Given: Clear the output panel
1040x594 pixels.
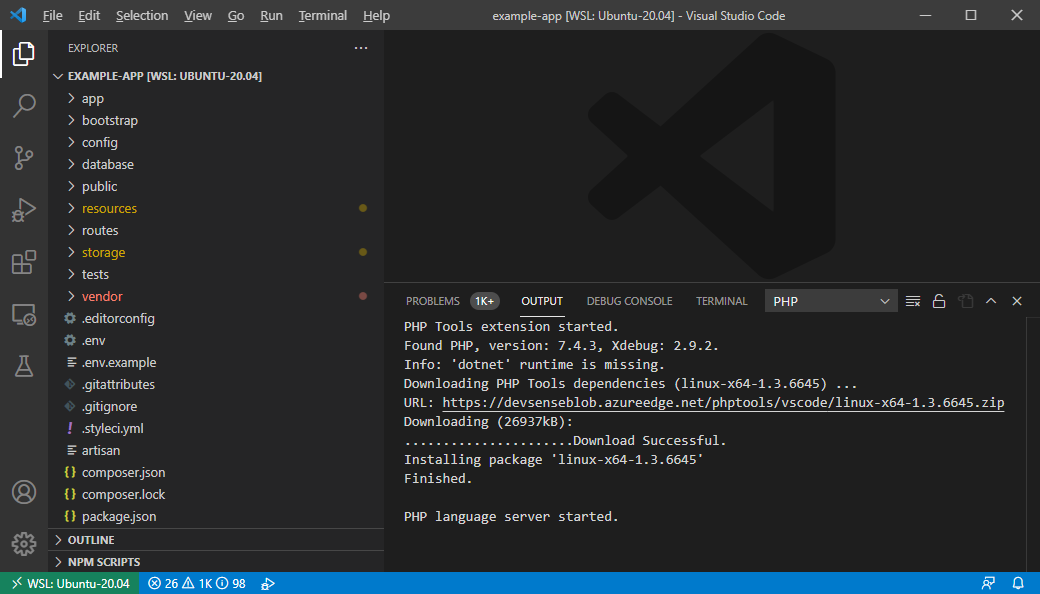Looking at the screenshot, I should pyautogui.click(x=913, y=301).
